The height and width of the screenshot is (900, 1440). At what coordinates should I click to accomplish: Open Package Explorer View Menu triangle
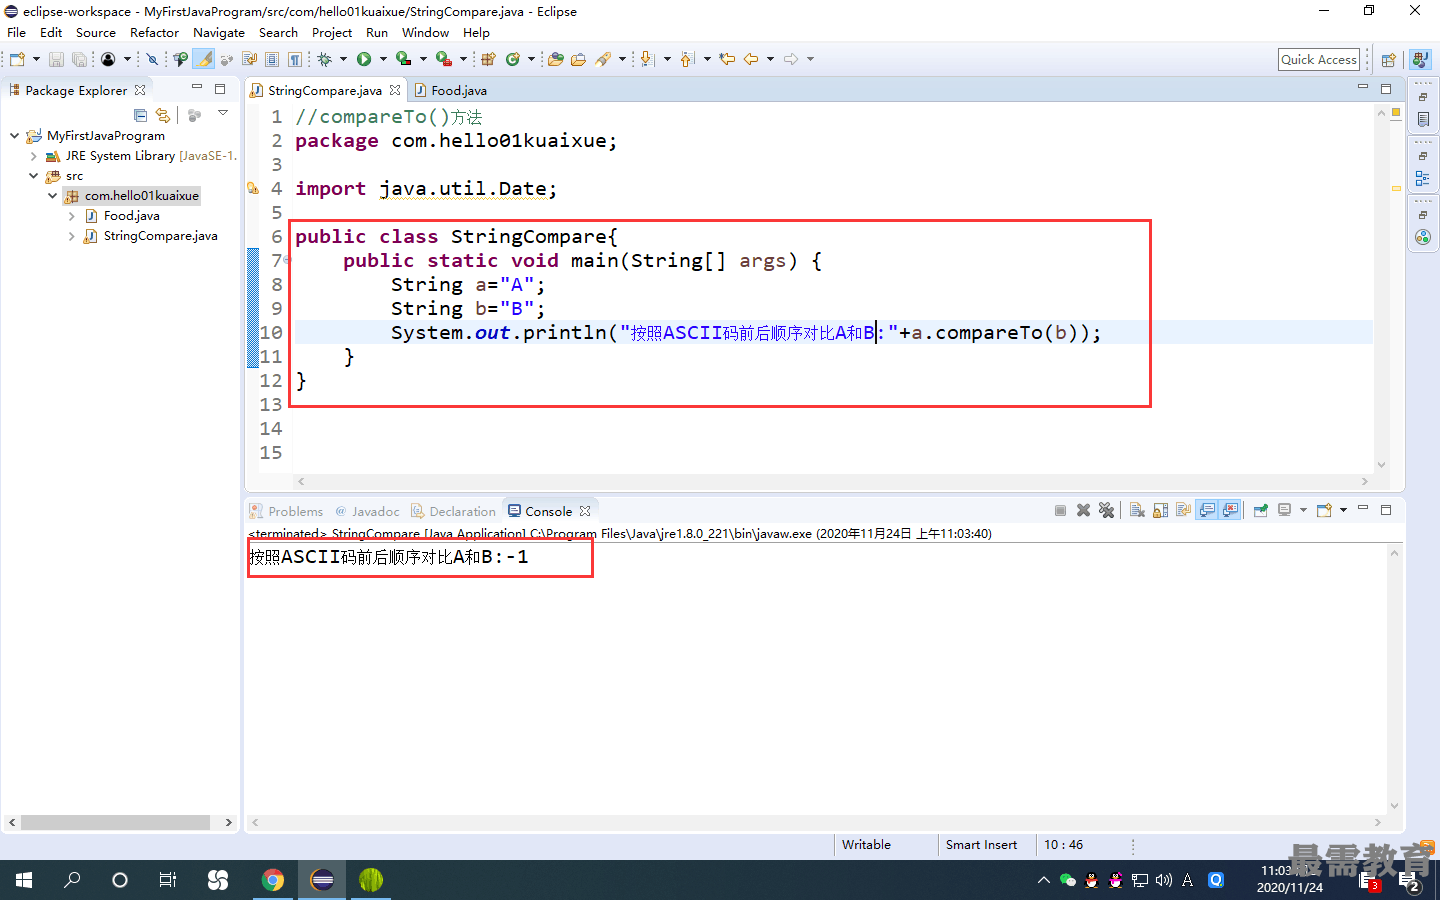pos(223,113)
